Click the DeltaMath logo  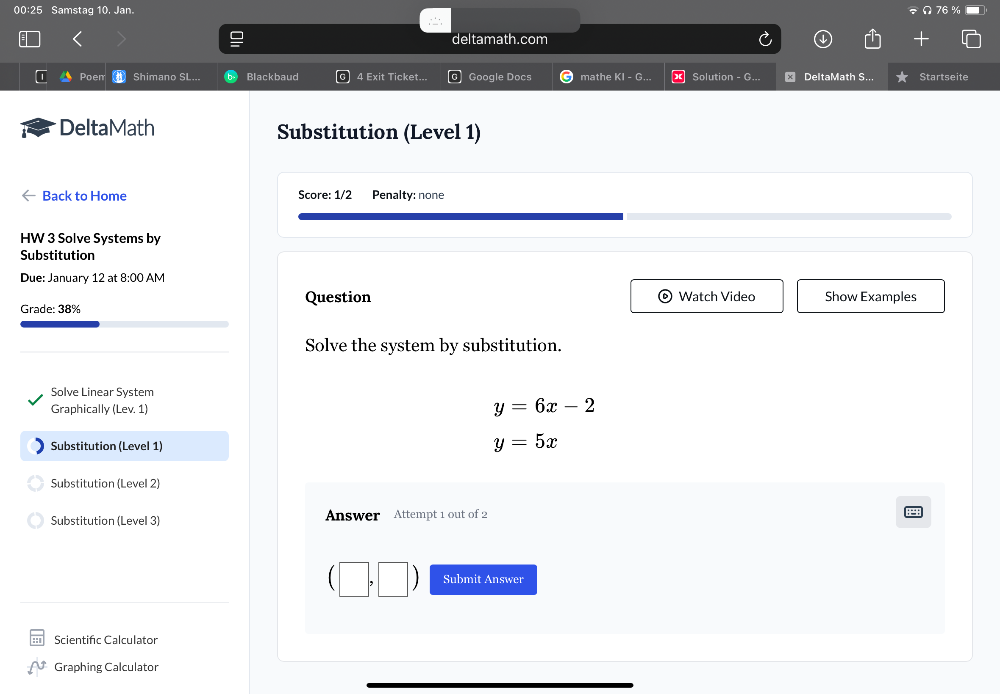88,128
